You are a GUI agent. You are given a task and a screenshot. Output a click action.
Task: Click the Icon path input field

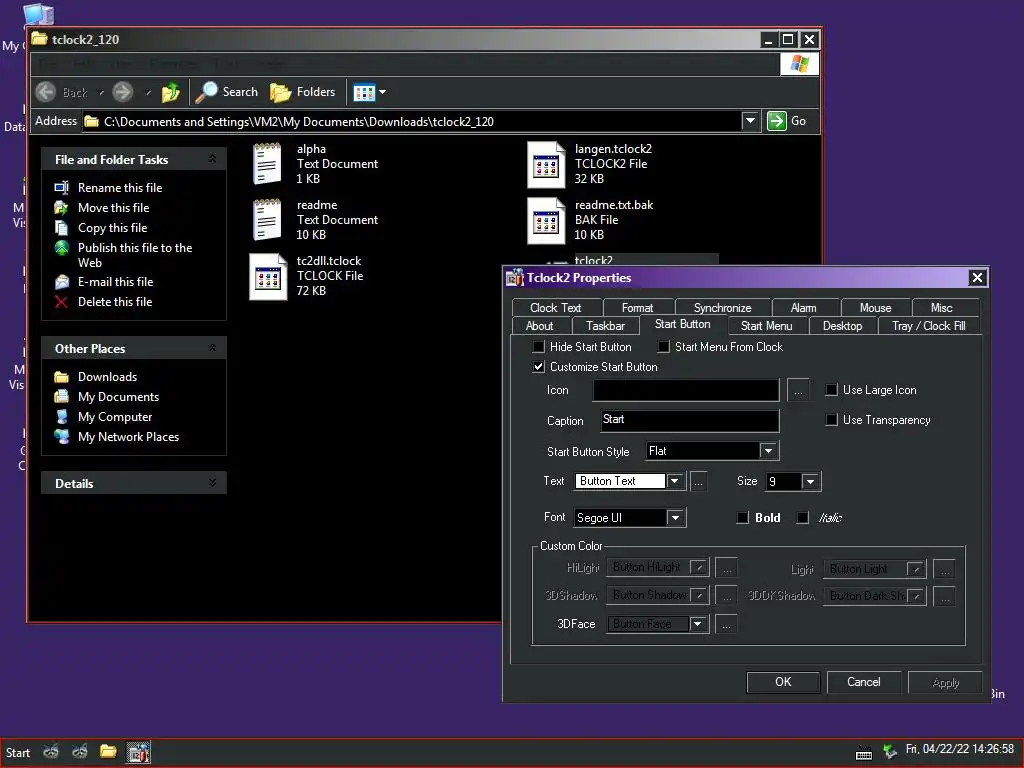686,390
